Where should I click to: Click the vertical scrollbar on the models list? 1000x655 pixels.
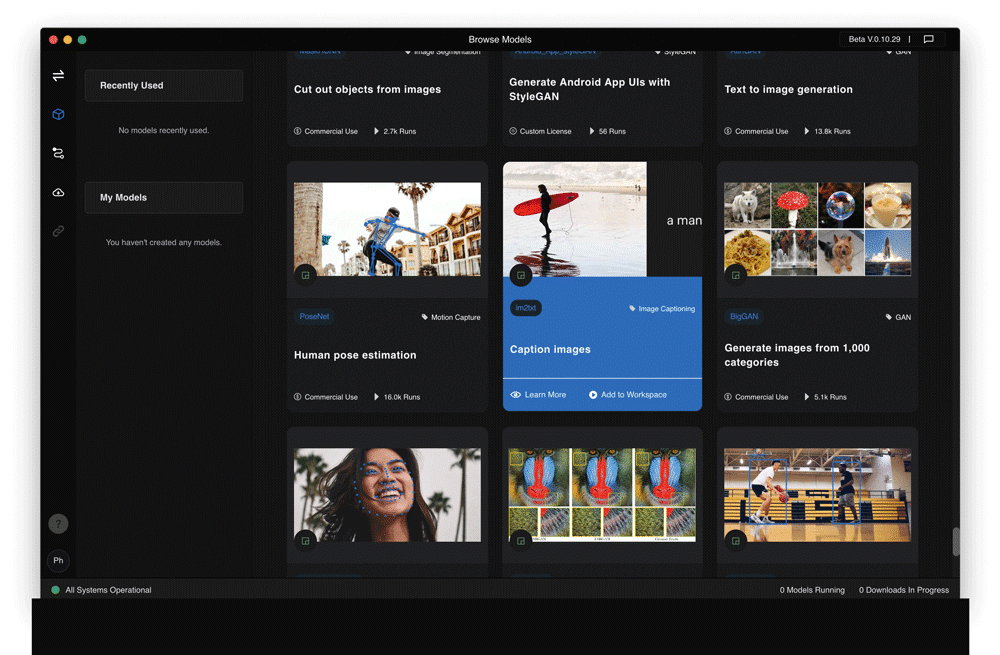click(956, 541)
